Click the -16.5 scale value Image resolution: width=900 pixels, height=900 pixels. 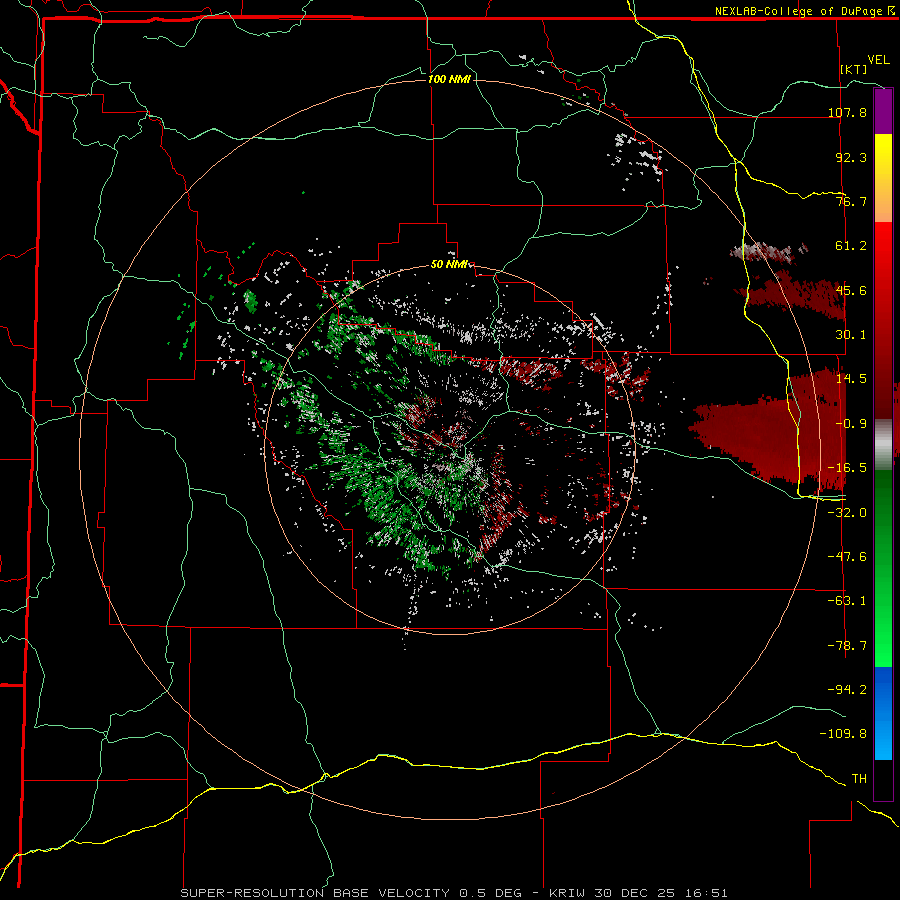pos(847,467)
